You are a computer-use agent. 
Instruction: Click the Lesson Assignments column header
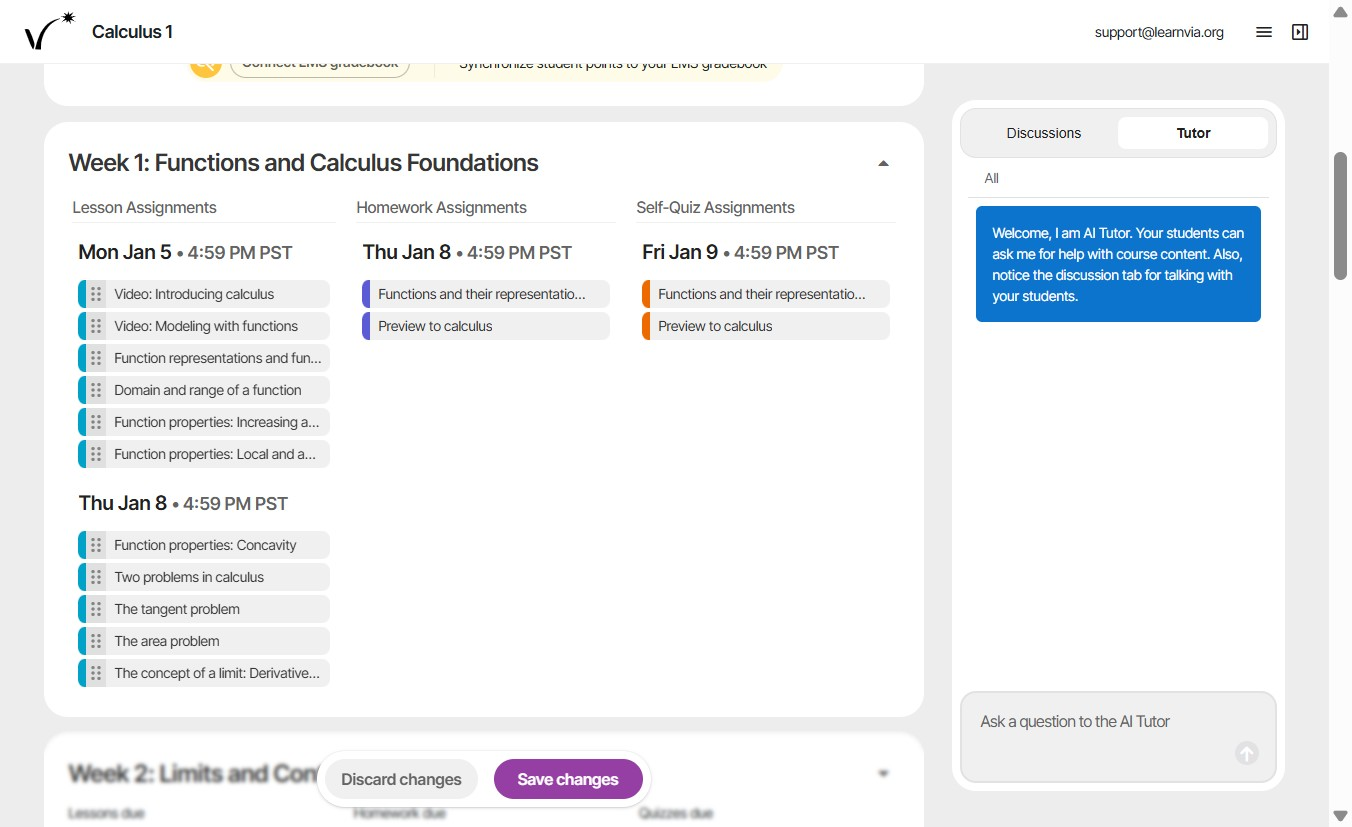144,208
